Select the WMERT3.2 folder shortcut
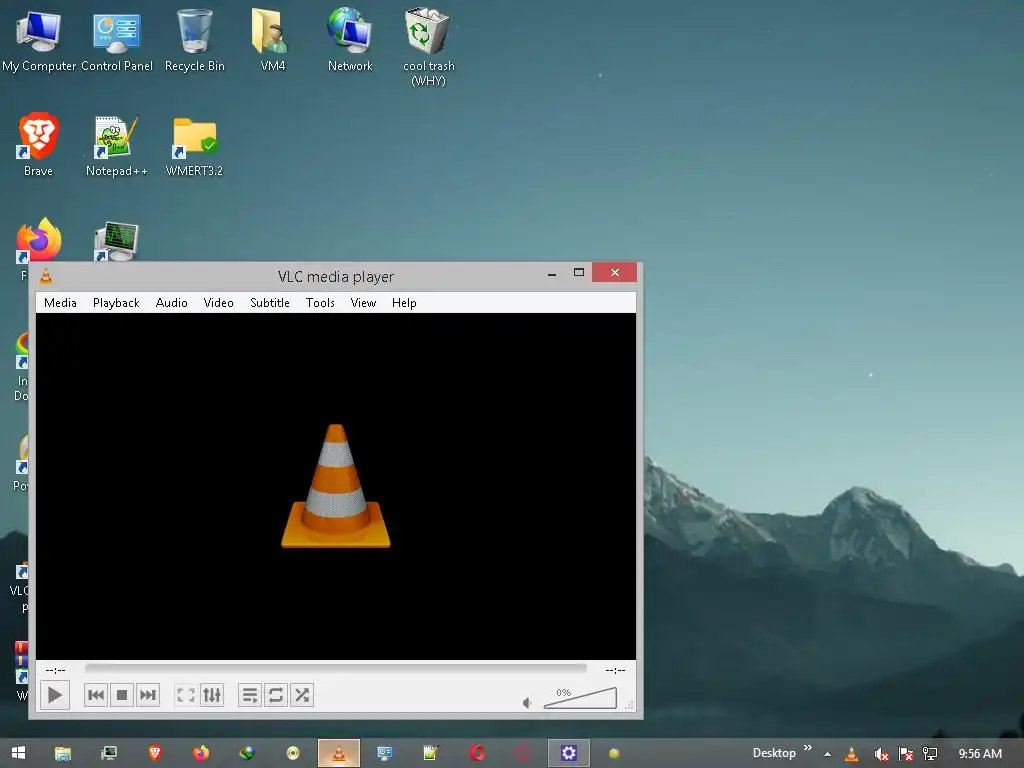The image size is (1024, 768). (x=194, y=146)
